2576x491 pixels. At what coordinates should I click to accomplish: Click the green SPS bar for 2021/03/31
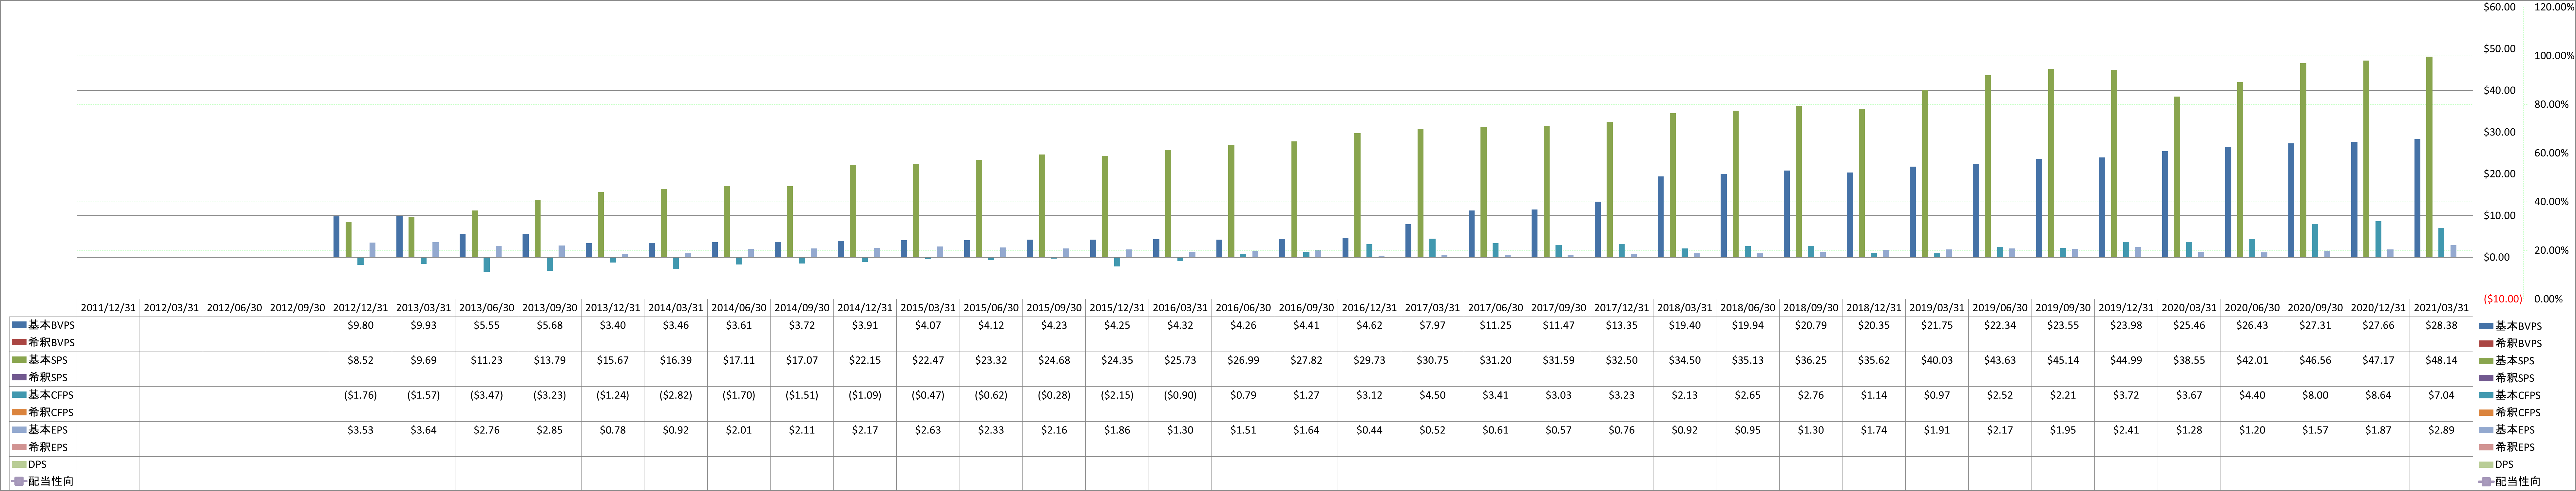tap(2430, 157)
